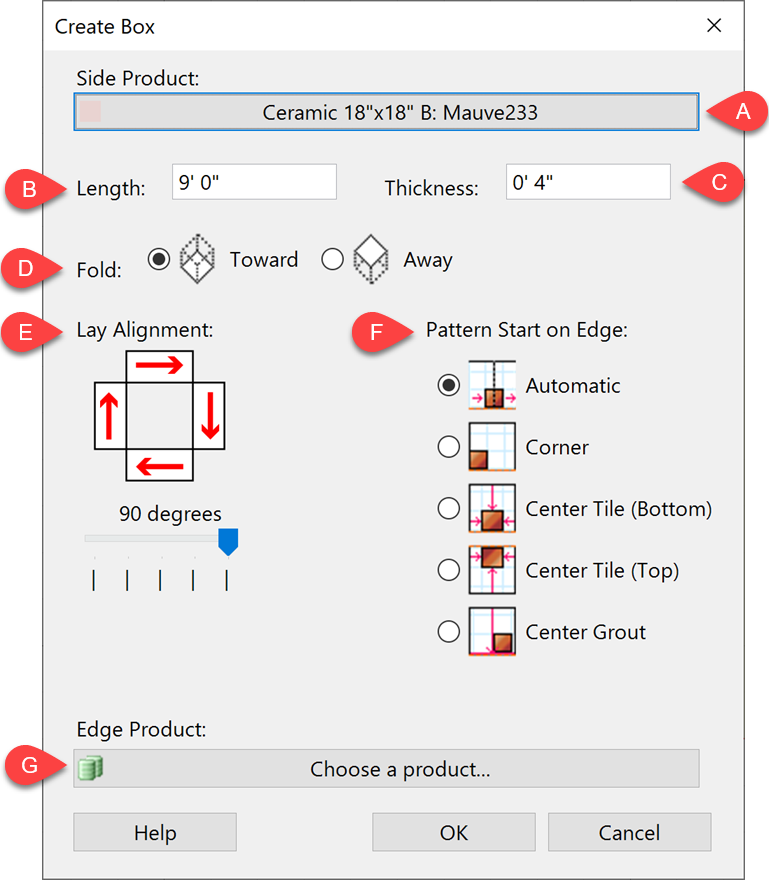Click the green product stack icon
Viewport: 769px width, 880px height.
point(90,768)
